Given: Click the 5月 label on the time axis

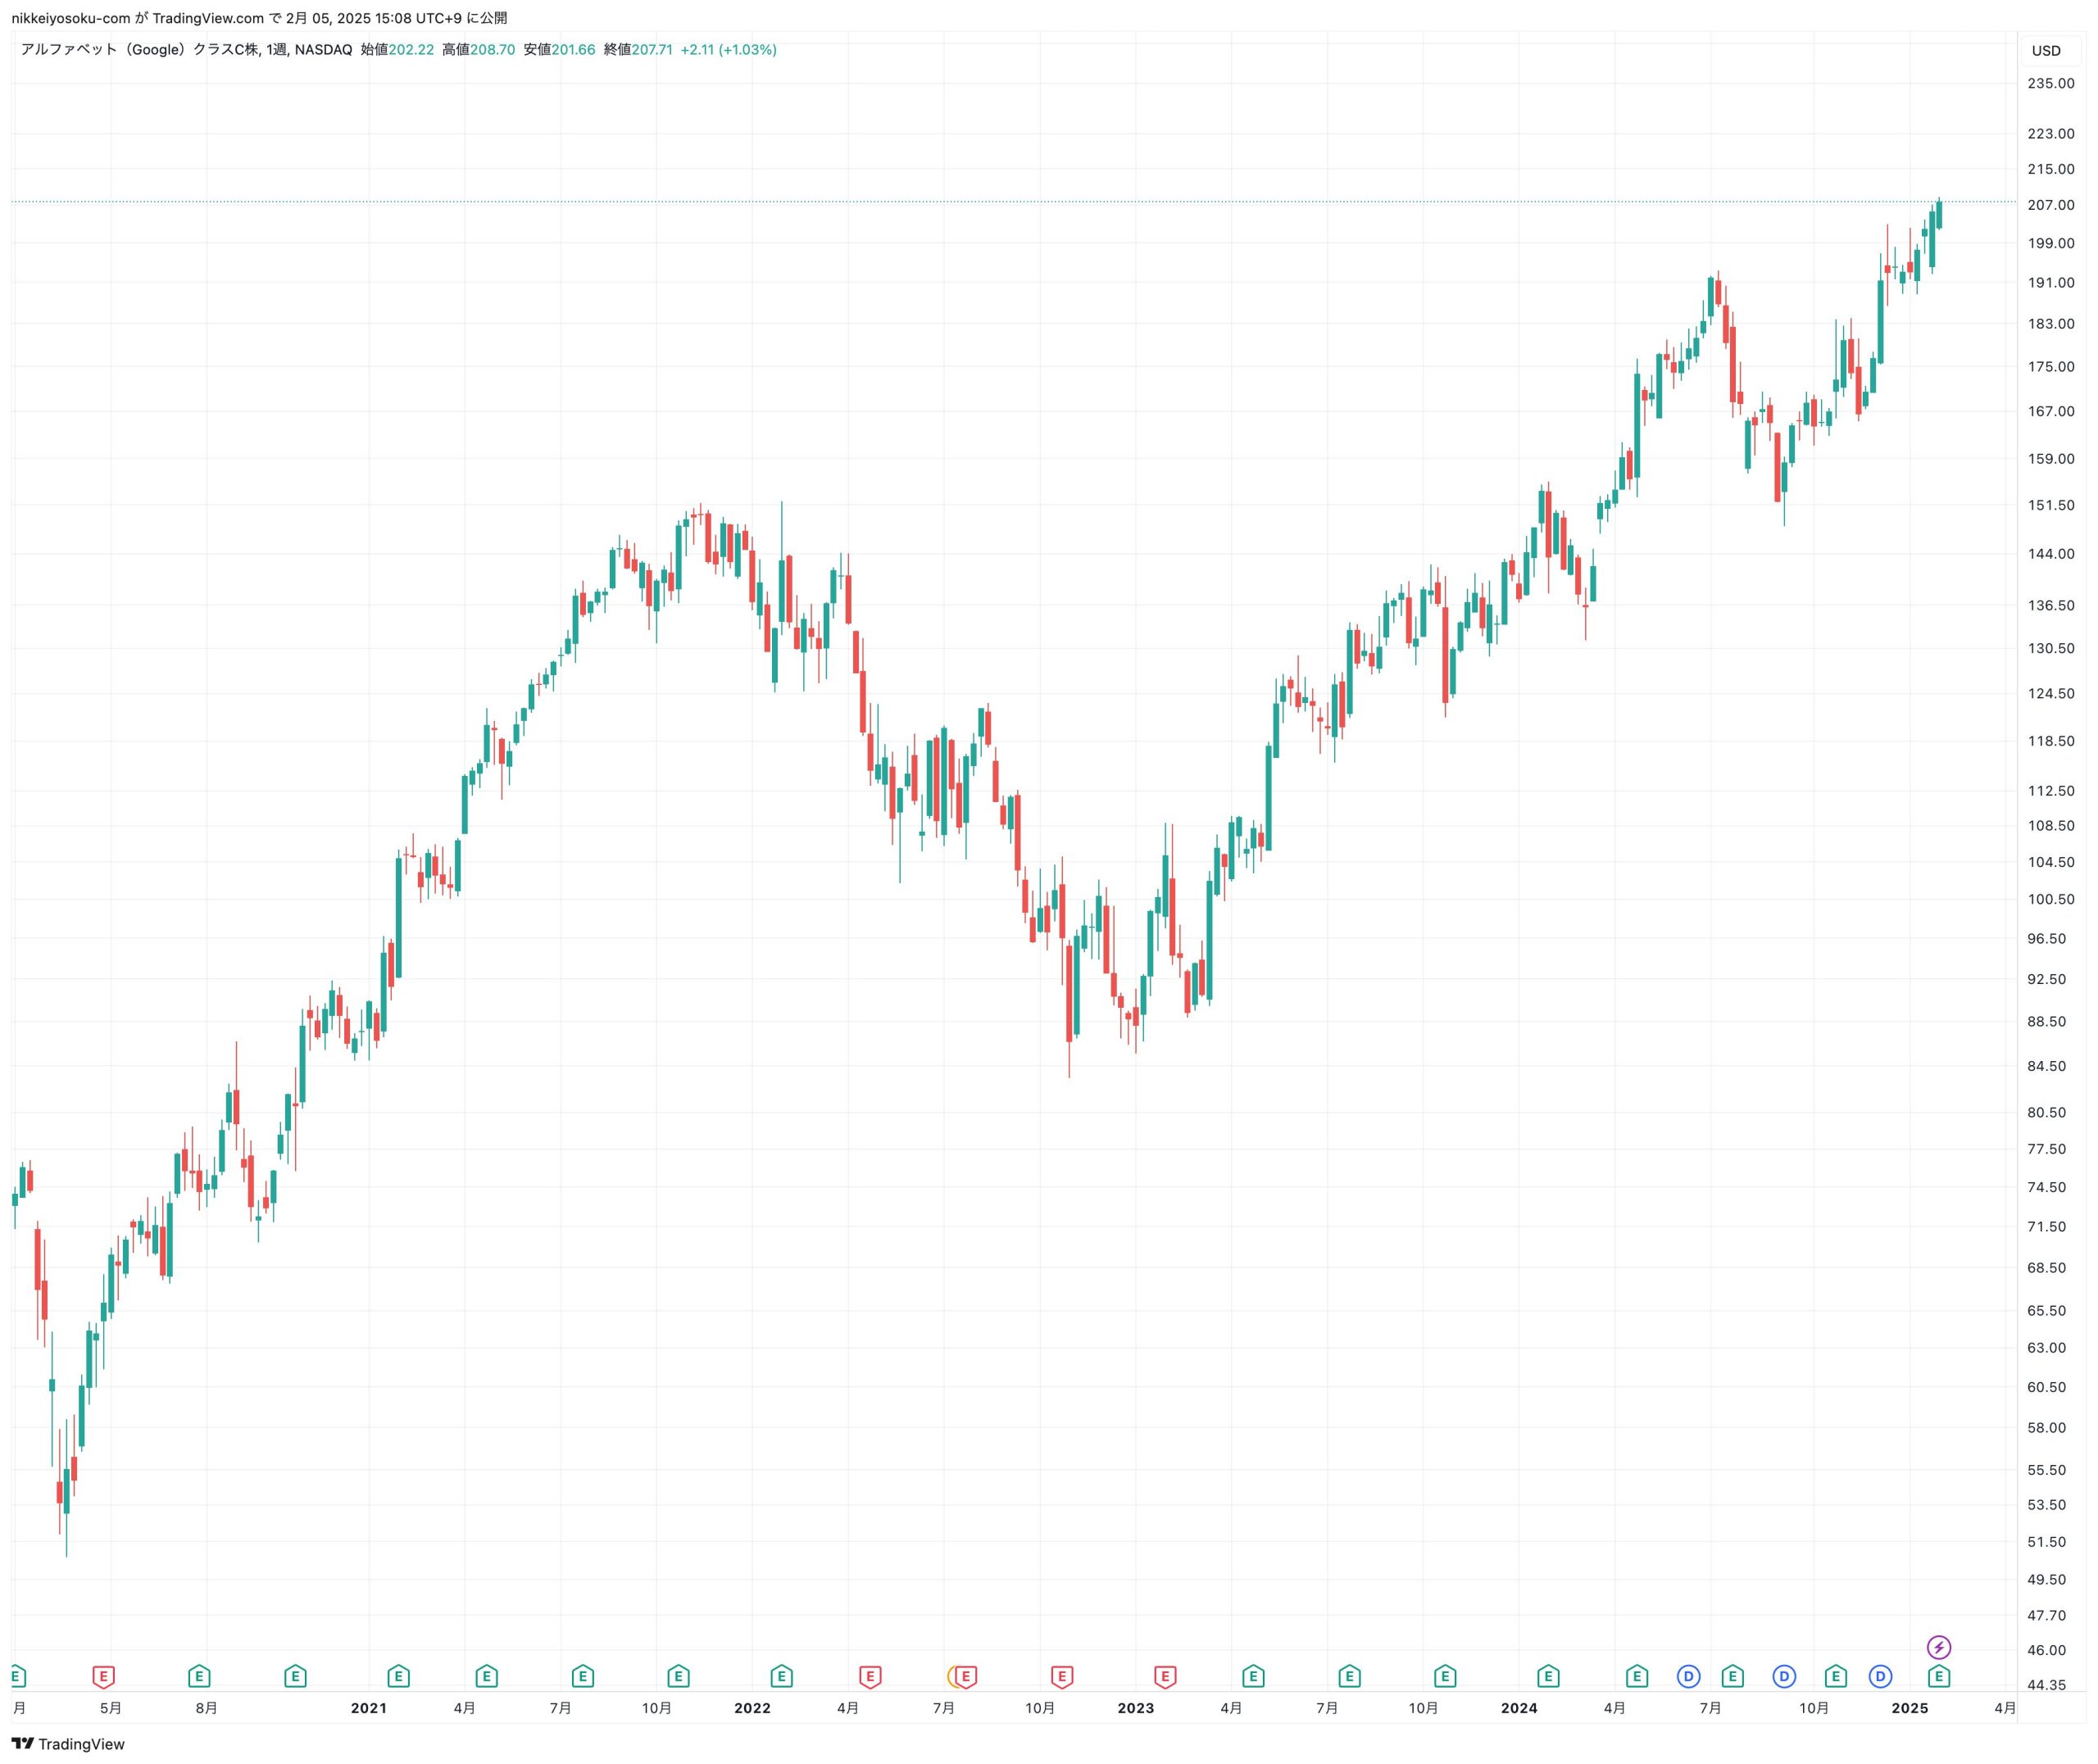Looking at the screenshot, I should (111, 1708).
